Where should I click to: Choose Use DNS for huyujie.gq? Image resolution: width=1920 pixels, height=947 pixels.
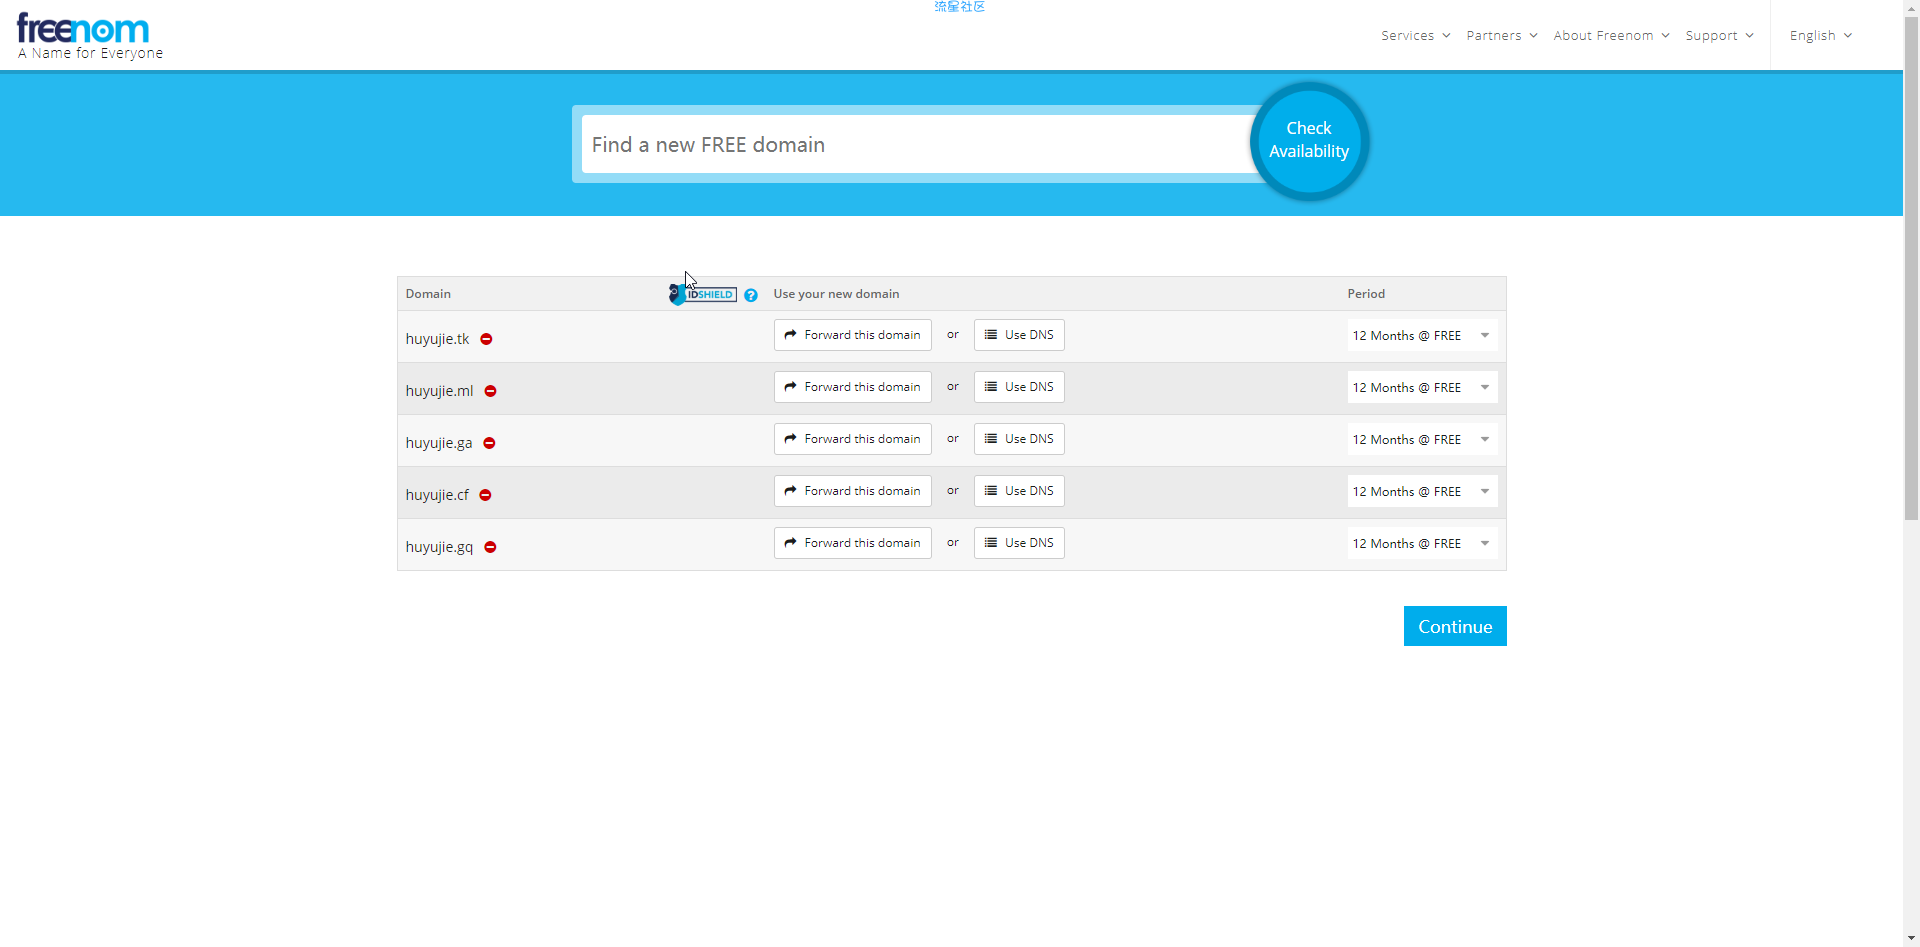1019,543
